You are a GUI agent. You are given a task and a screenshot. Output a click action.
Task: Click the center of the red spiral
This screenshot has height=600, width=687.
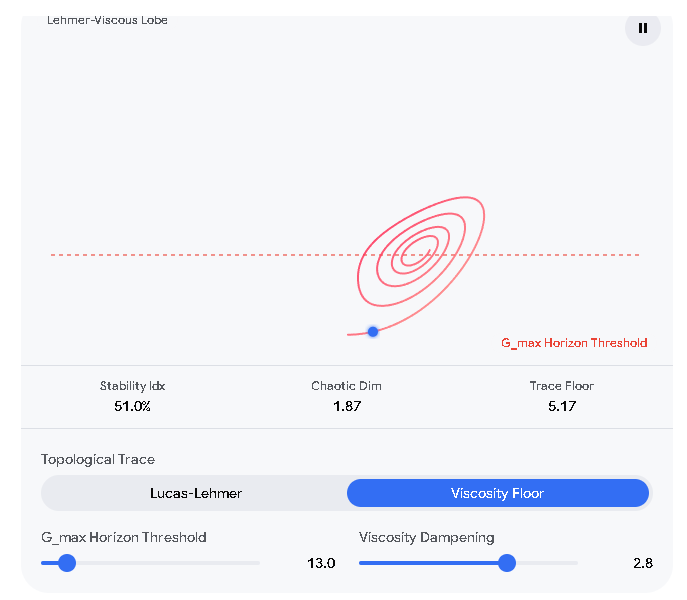pos(421,252)
